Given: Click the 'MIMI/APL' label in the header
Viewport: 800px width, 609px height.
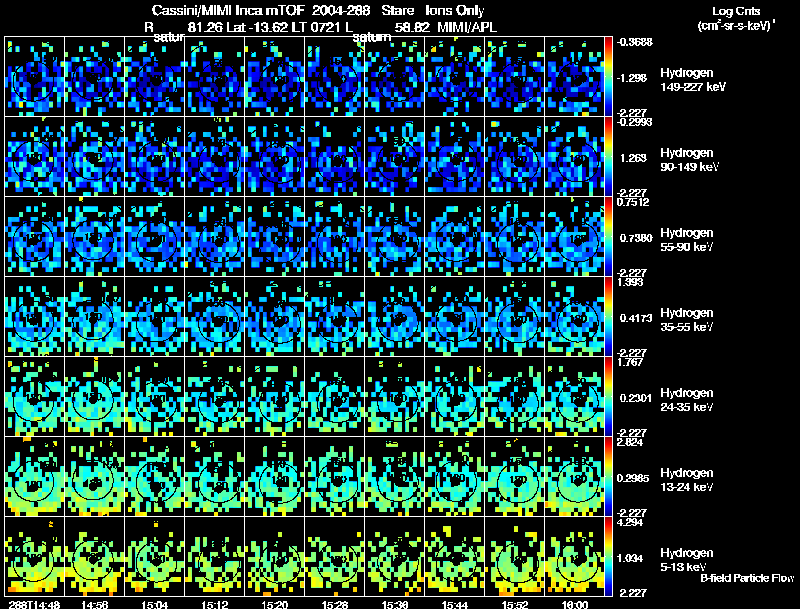Looking at the screenshot, I should click(x=466, y=27).
